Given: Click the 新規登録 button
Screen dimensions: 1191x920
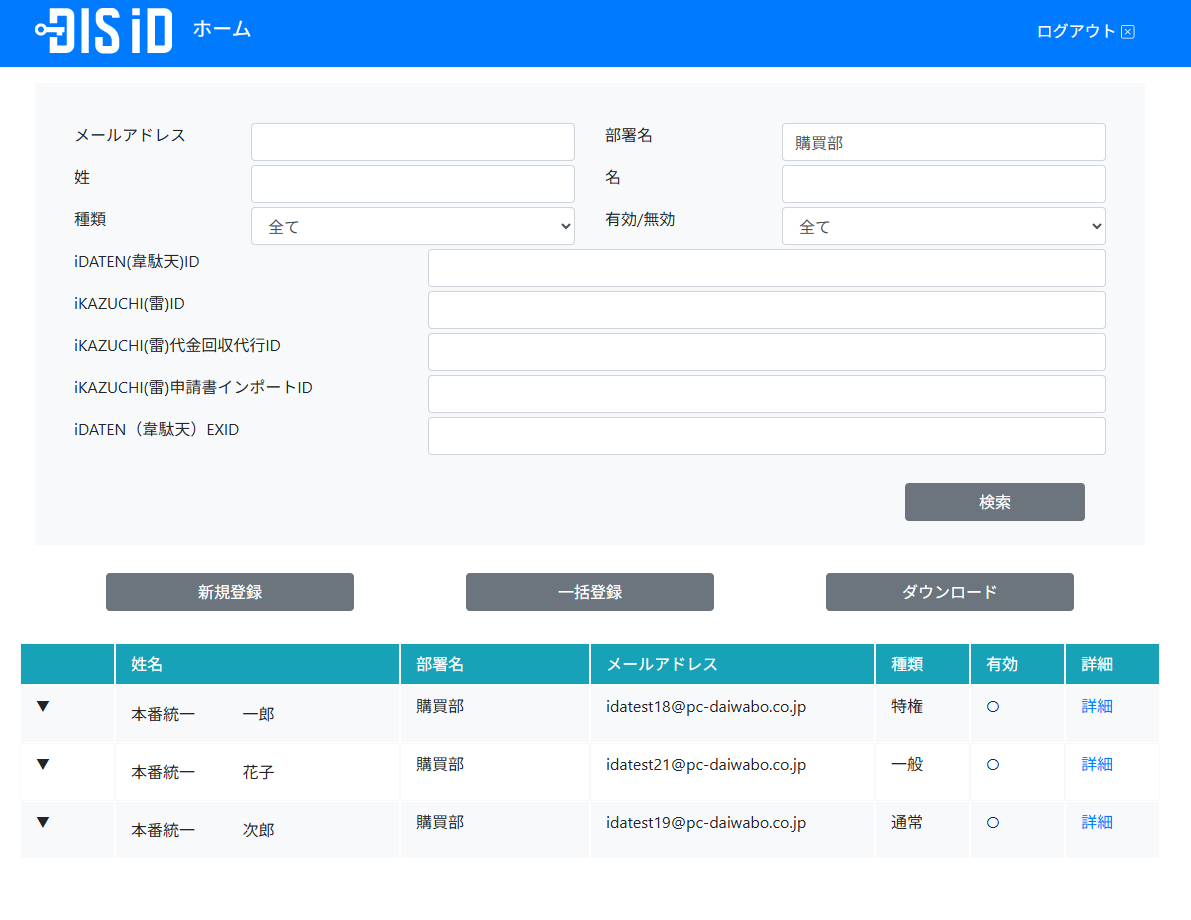Looking at the screenshot, I should point(230,592).
